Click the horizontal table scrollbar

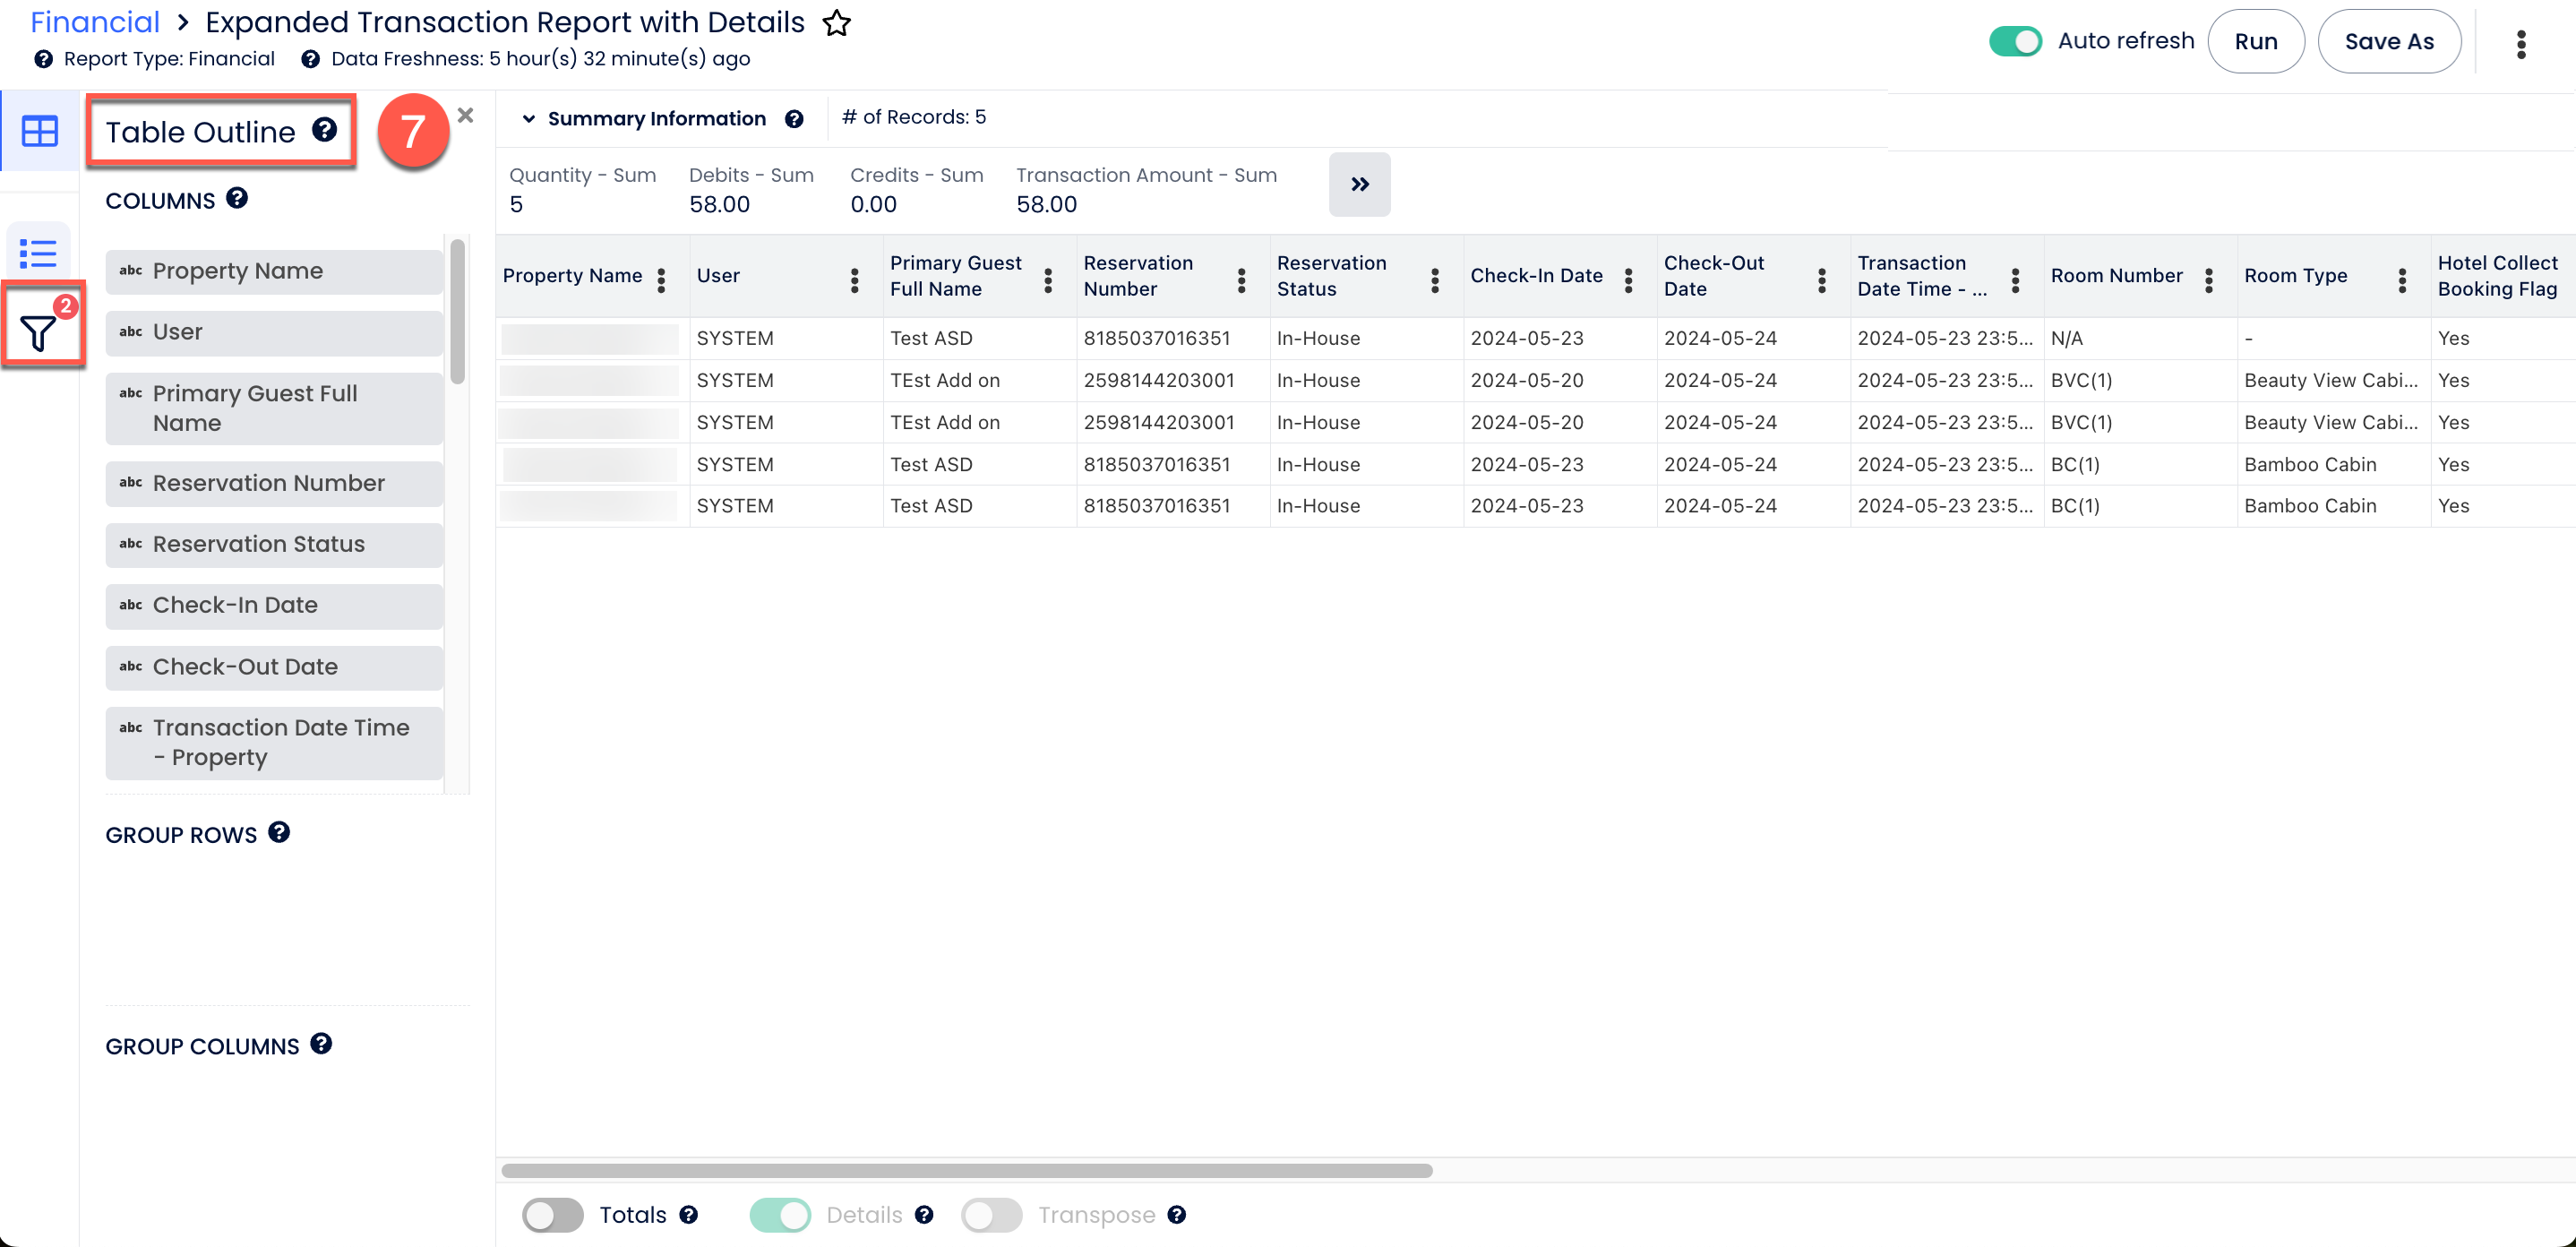(966, 1170)
